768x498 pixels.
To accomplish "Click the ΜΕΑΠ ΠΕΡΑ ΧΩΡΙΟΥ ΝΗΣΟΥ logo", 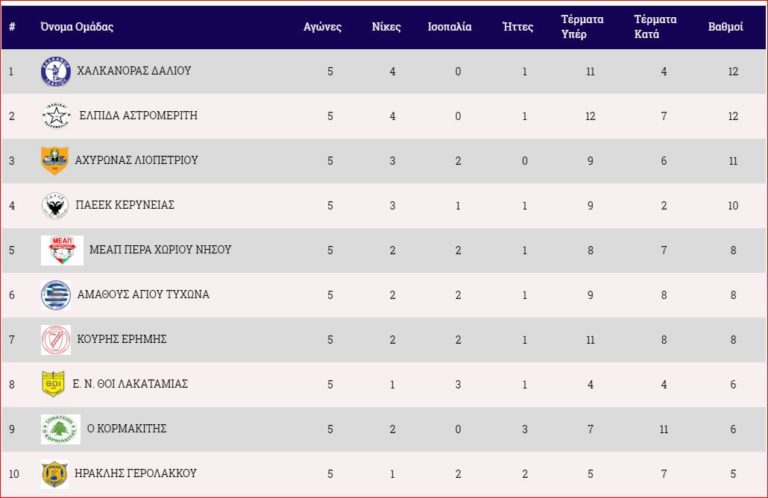I will [62, 250].
